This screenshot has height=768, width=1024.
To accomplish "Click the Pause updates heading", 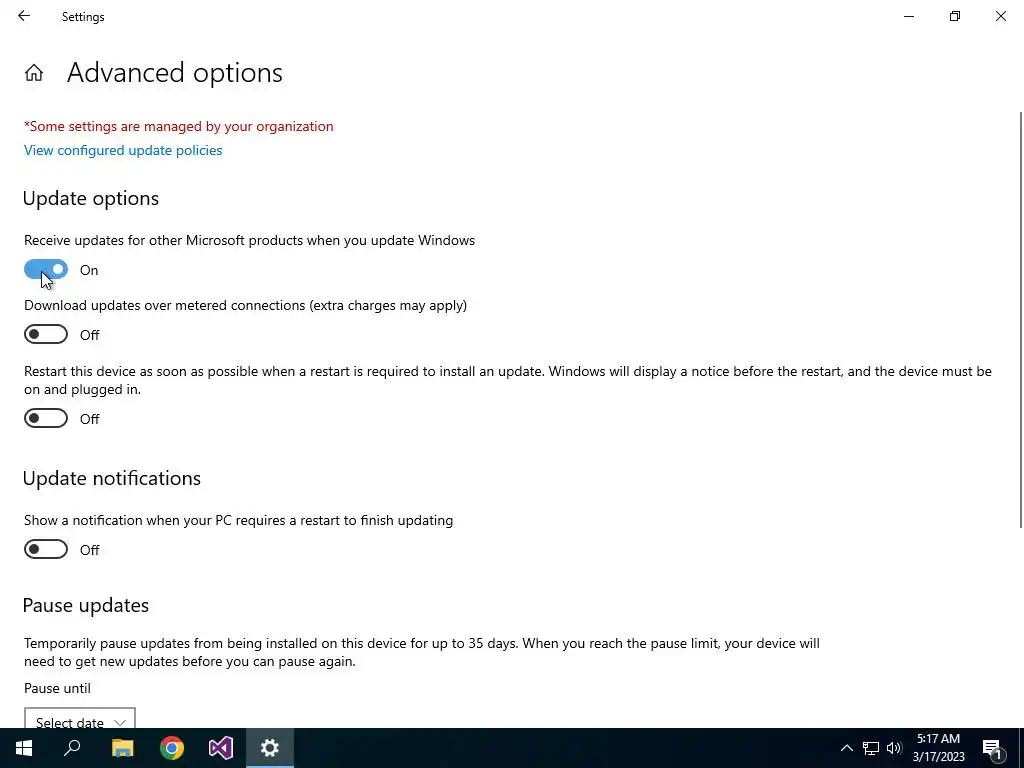I will (x=86, y=605).
